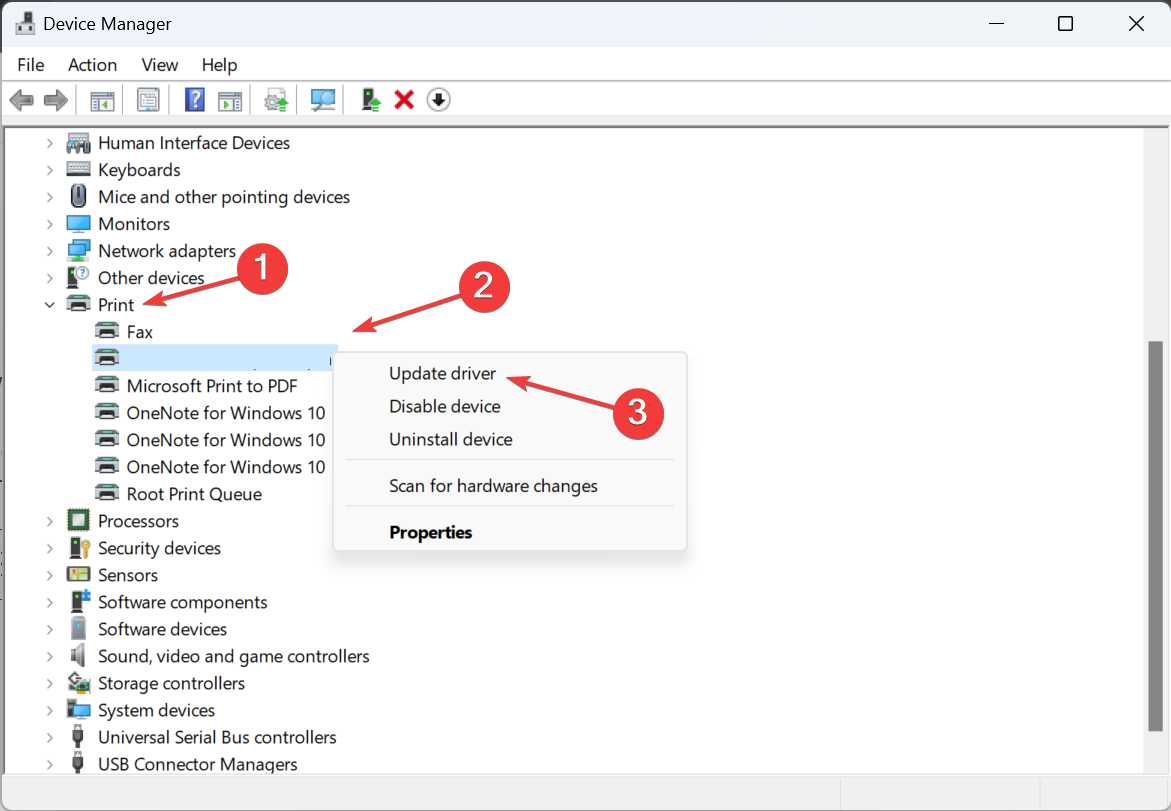Click the Update device driver toolbar icon
Screen dimensions: 1171x811
pyautogui.click(x=276, y=99)
